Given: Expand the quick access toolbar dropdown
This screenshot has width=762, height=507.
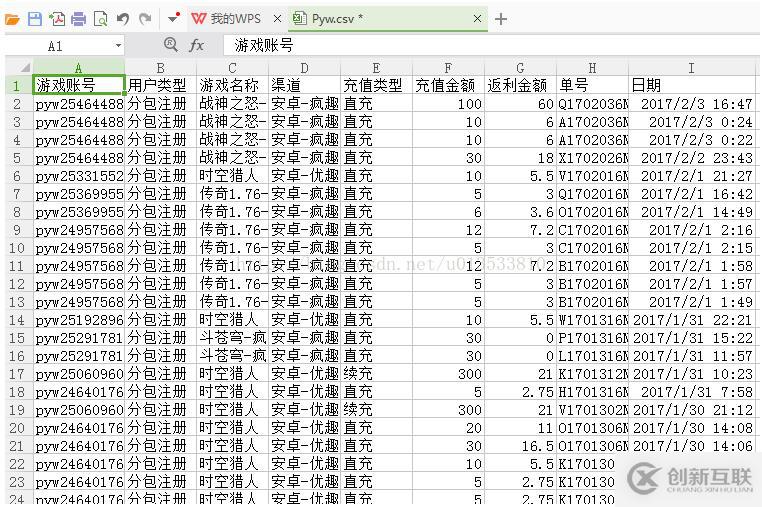Looking at the screenshot, I should [173, 18].
